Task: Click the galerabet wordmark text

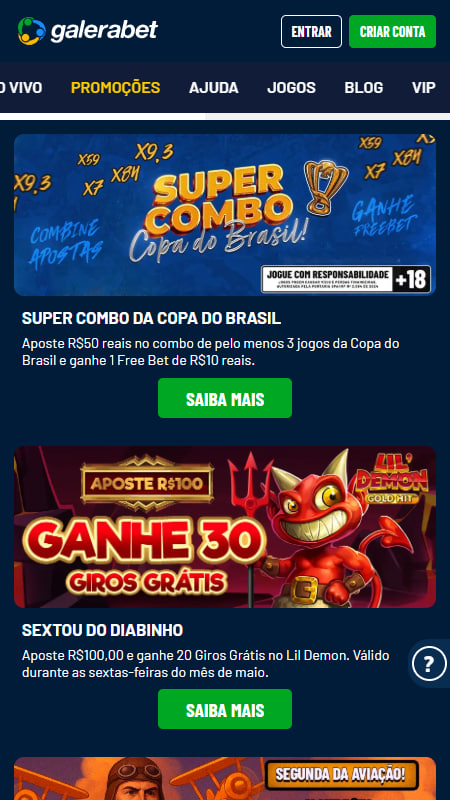Action: 104,31
